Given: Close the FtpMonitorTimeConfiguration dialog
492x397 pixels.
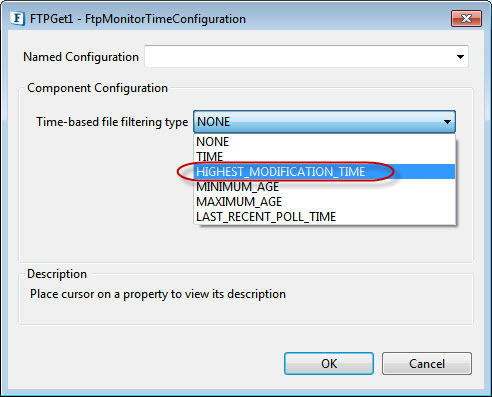Looking at the screenshot, I should [466, 18].
